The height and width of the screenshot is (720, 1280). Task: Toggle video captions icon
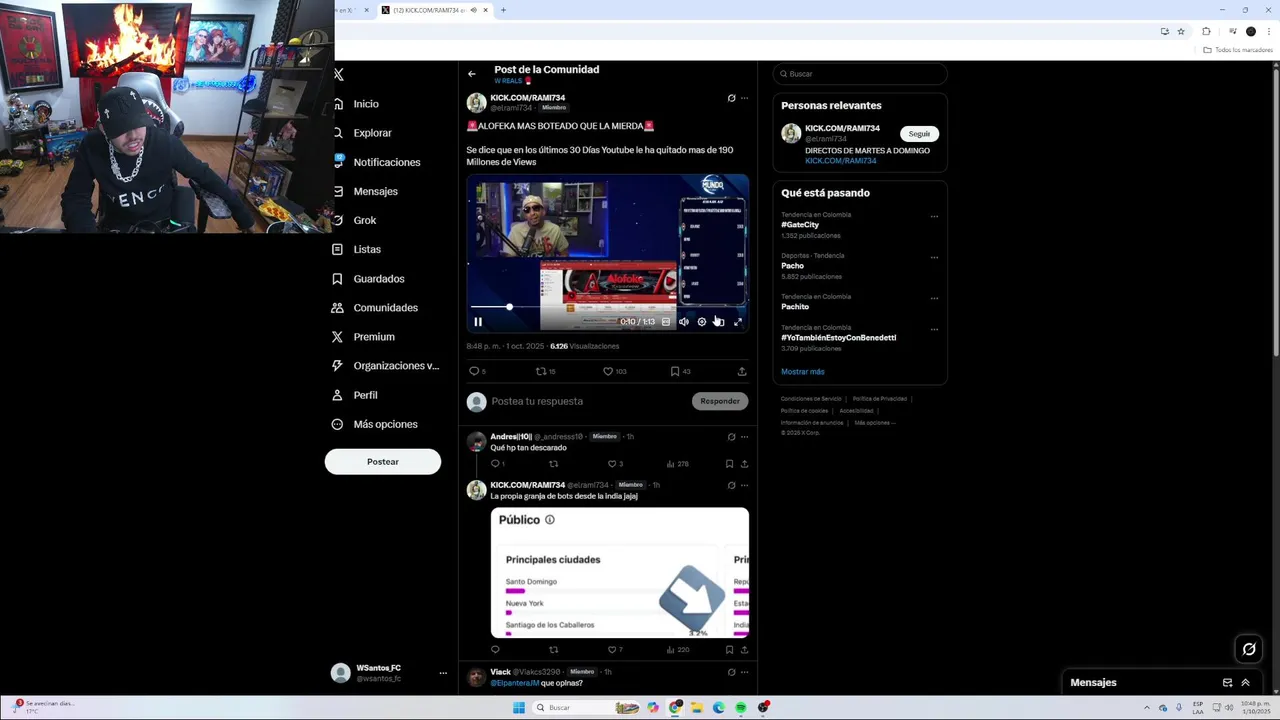[666, 322]
